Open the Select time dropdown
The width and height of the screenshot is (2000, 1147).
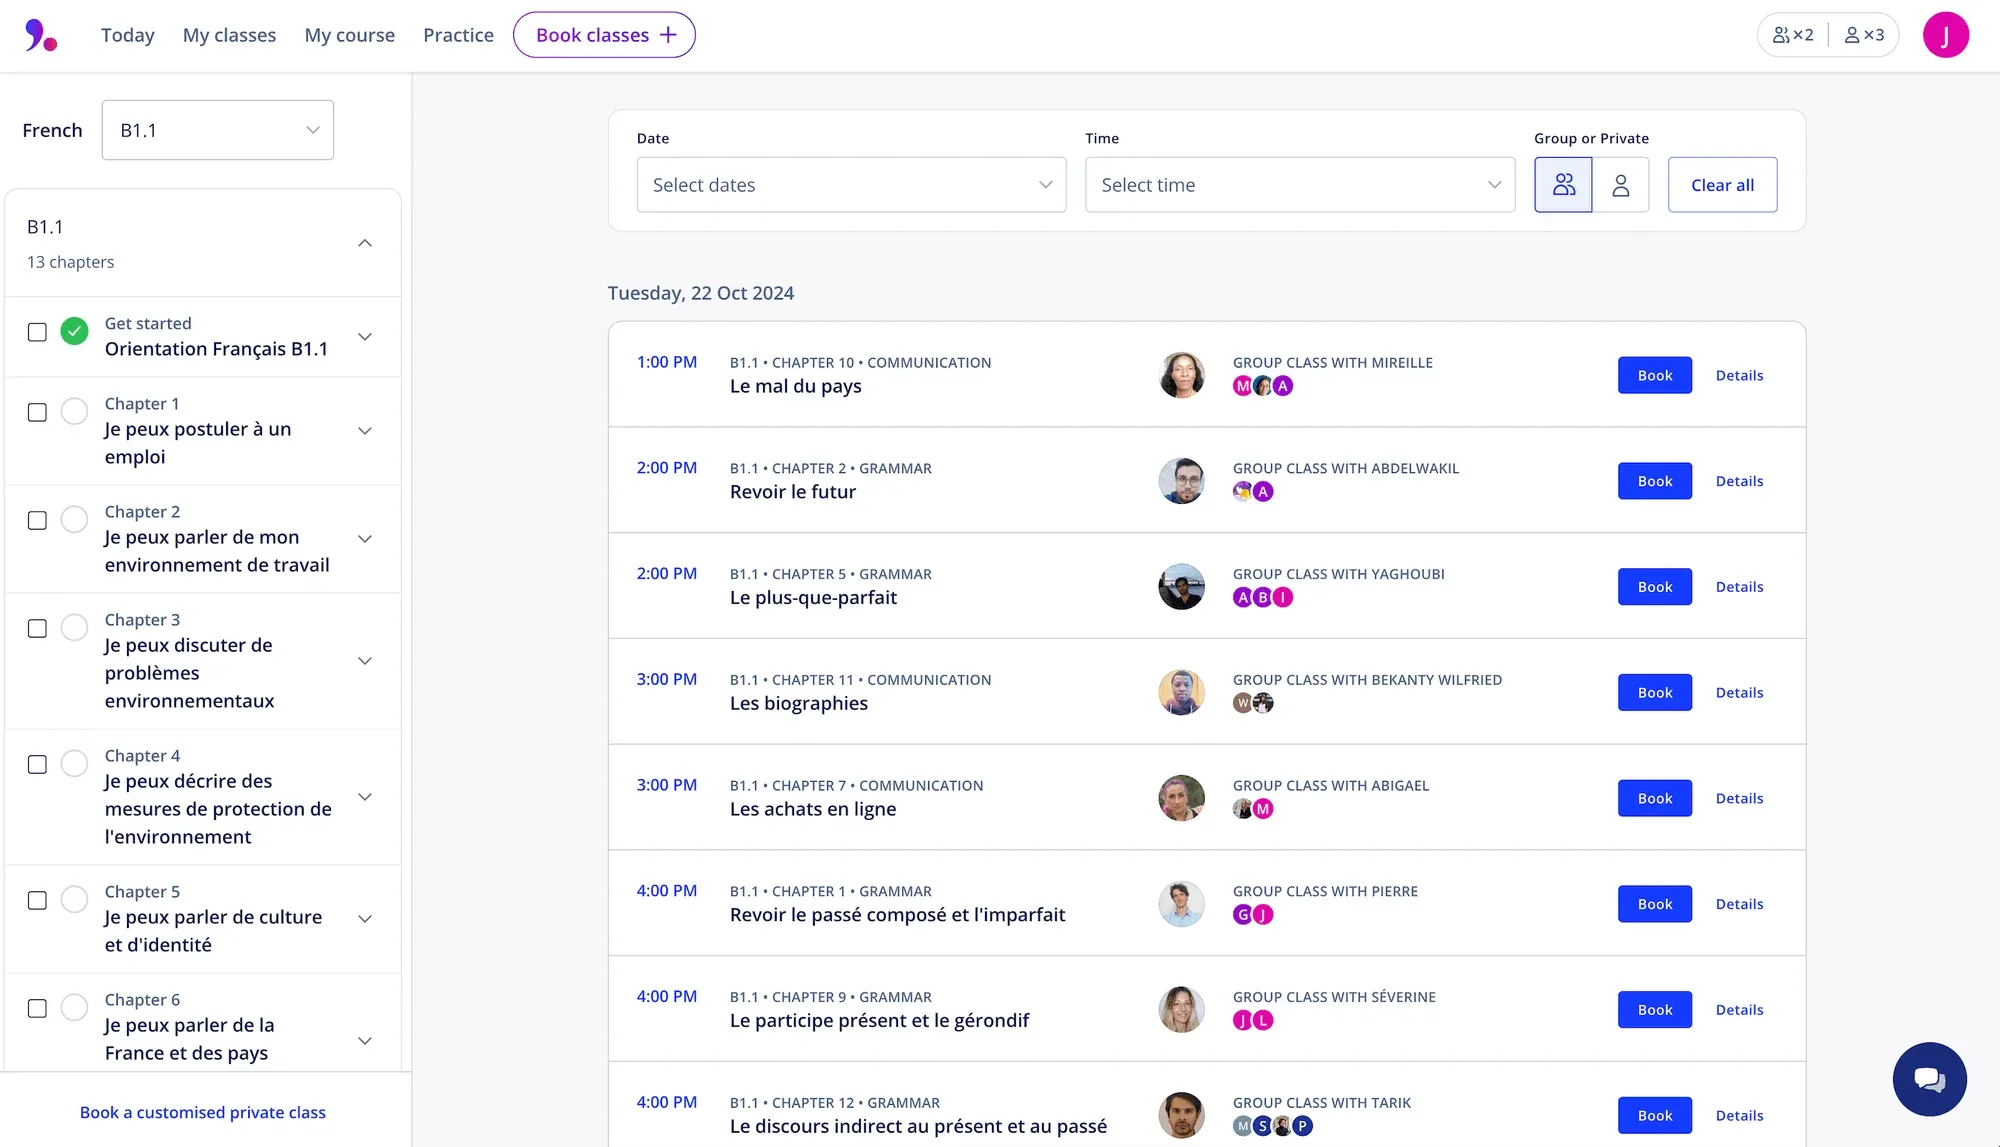[1298, 184]
